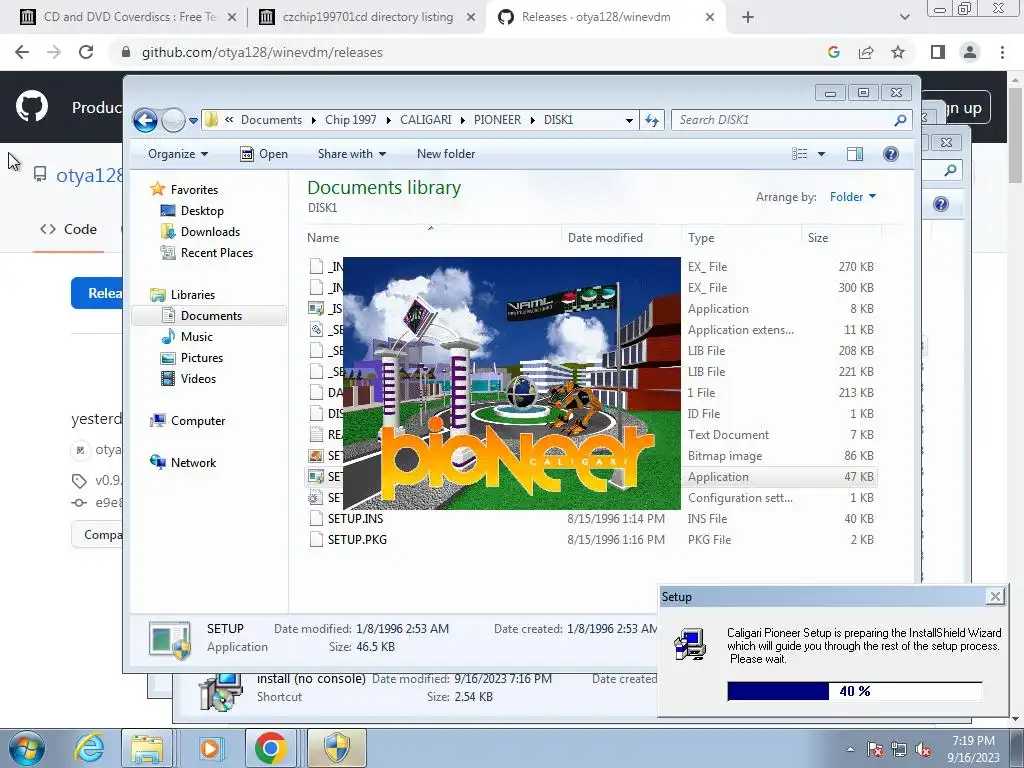Select Pictures library in navigation pane
The width and height of the screenshot is (1024, 768).
click(201, 358)
